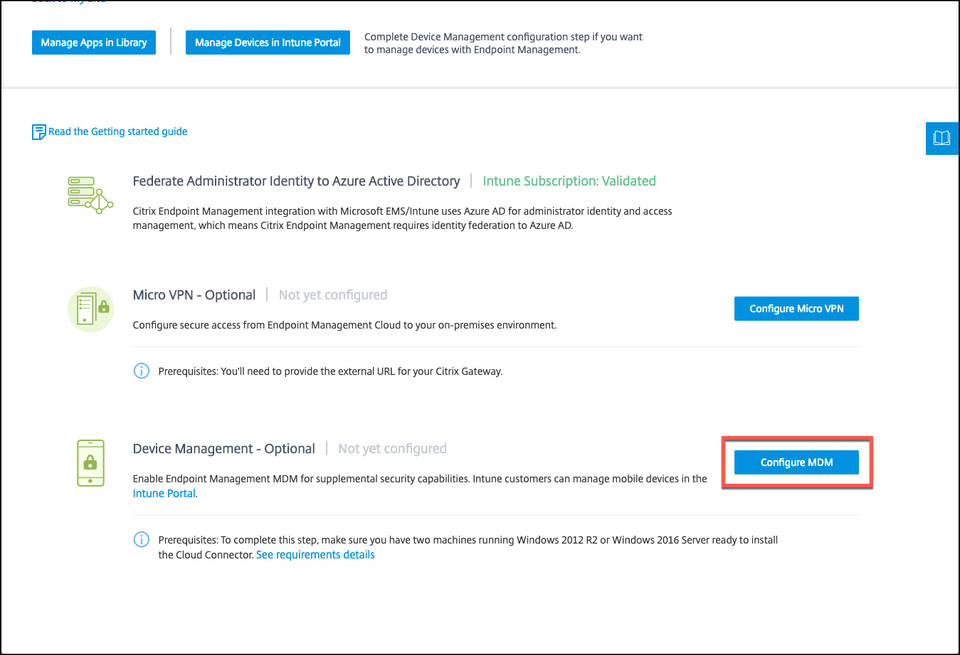Click the Manage Devices in Intune Portal button
The image size is (960, 655).
coord(267,42)
